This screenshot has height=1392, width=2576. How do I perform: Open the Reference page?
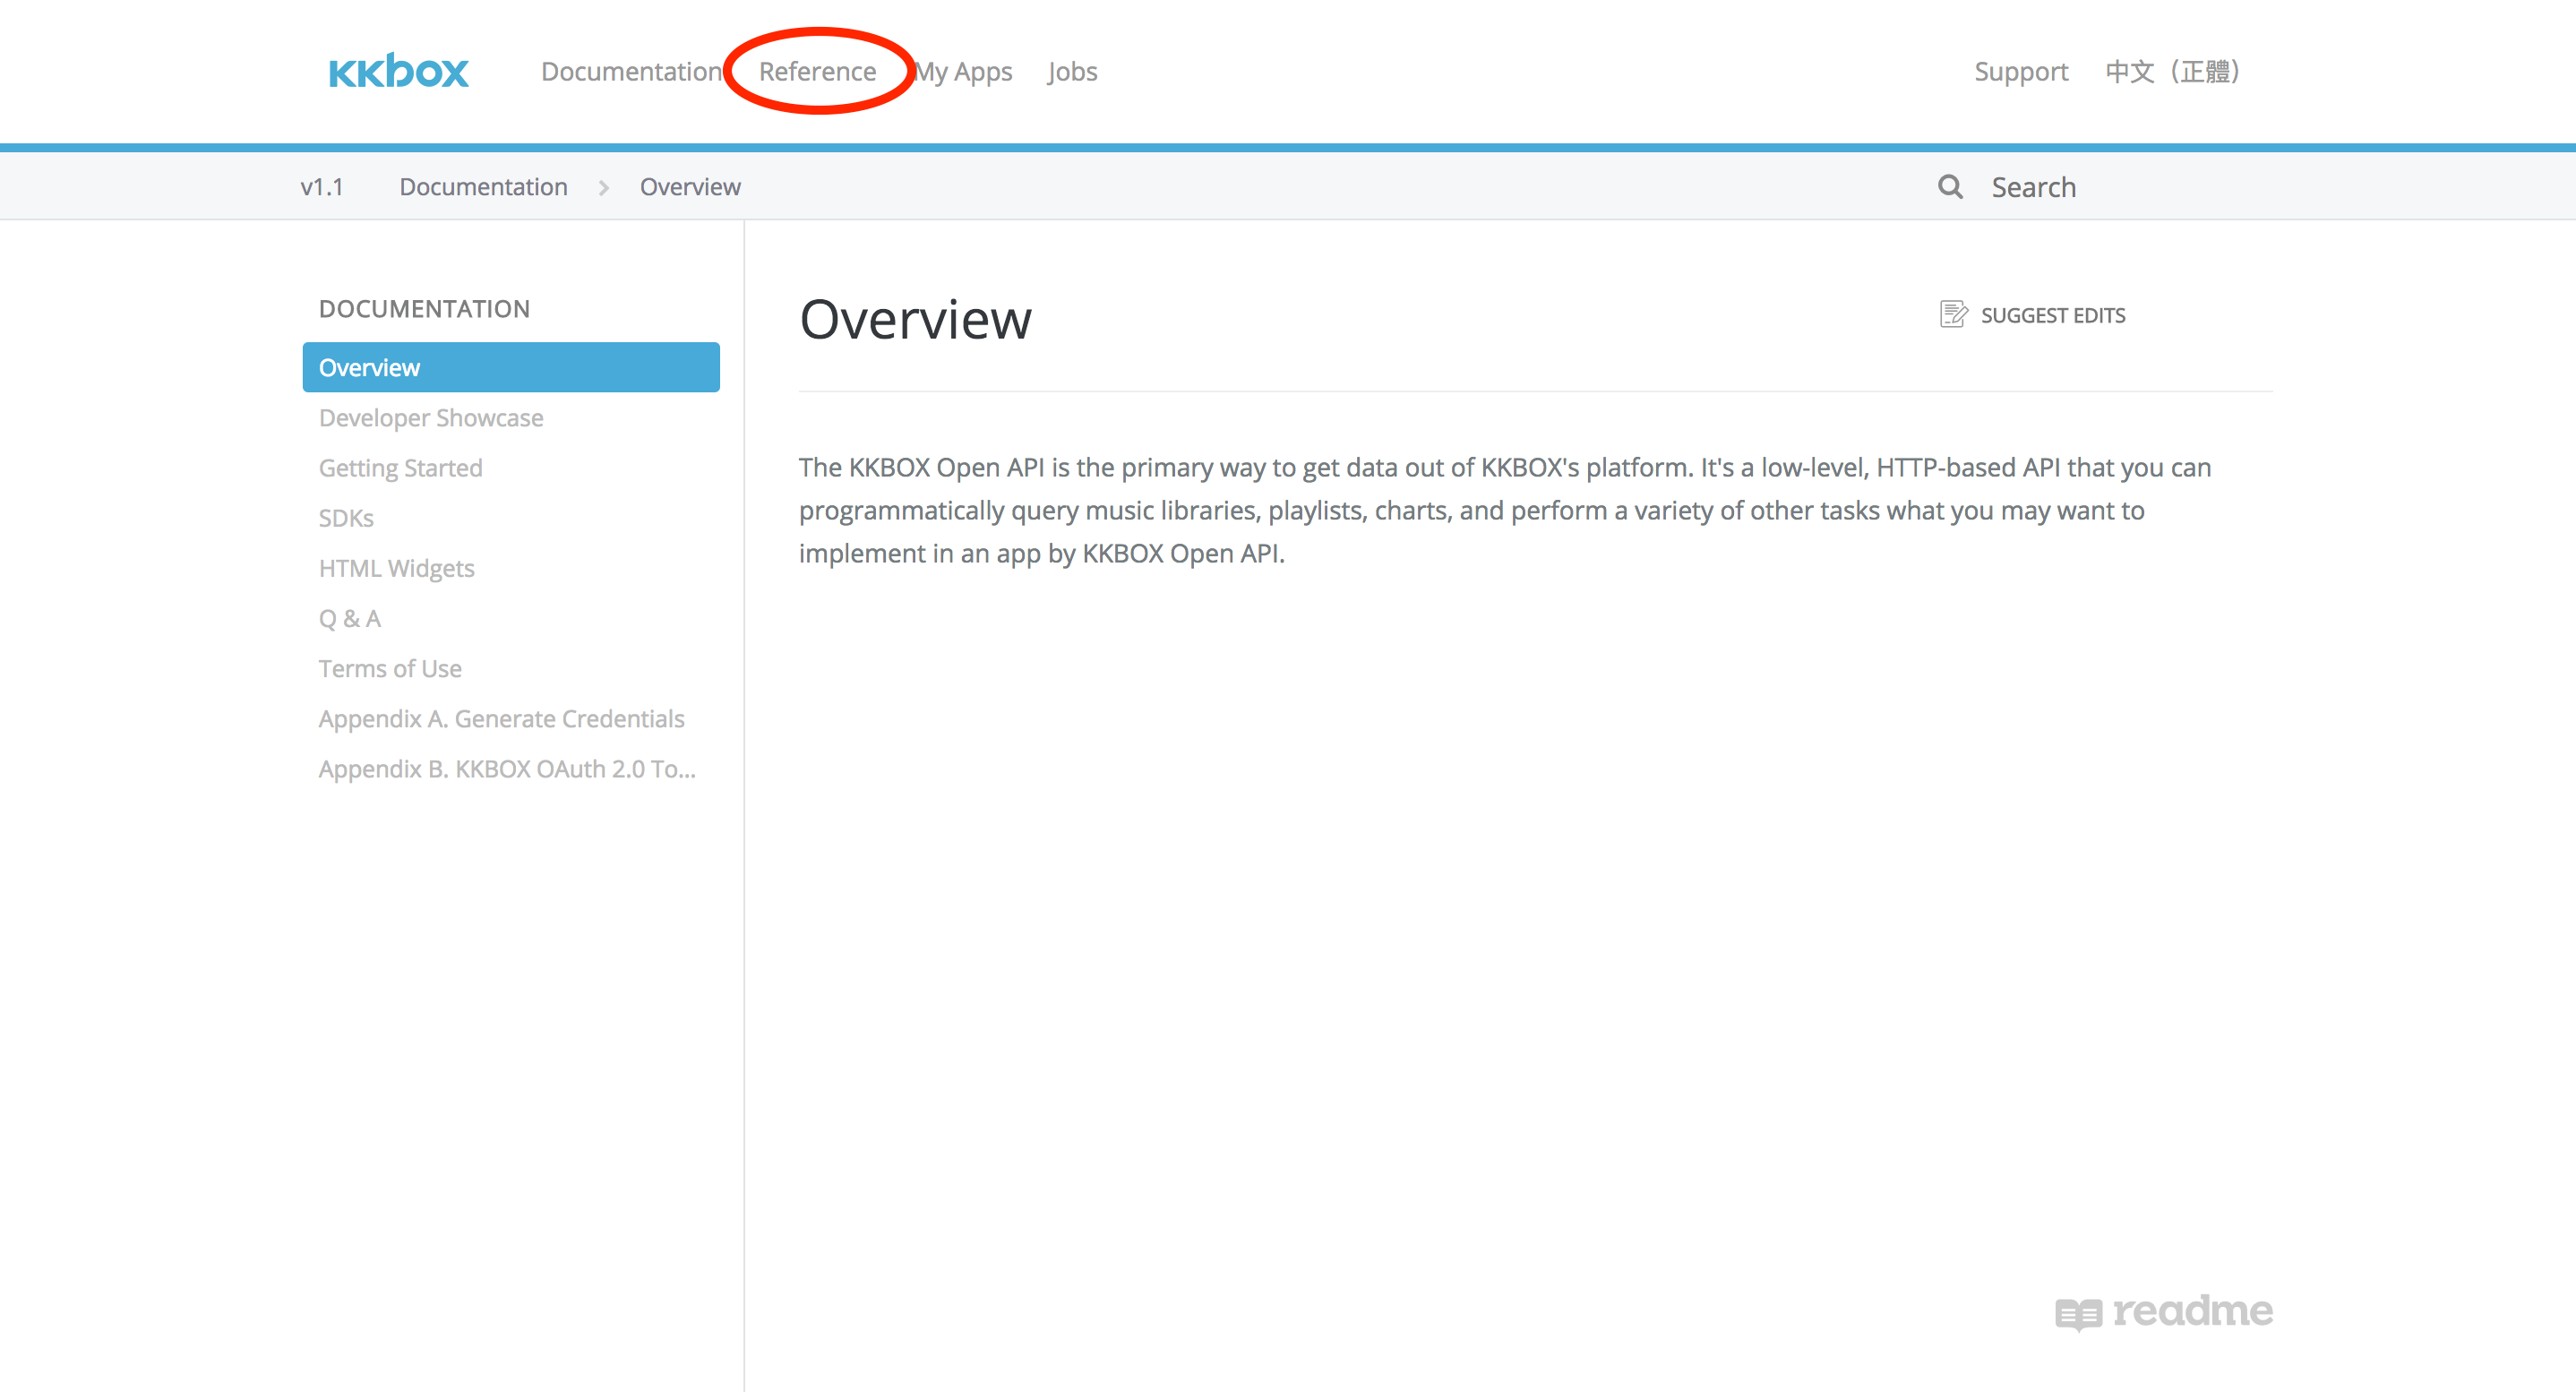(x=817, y=71)
